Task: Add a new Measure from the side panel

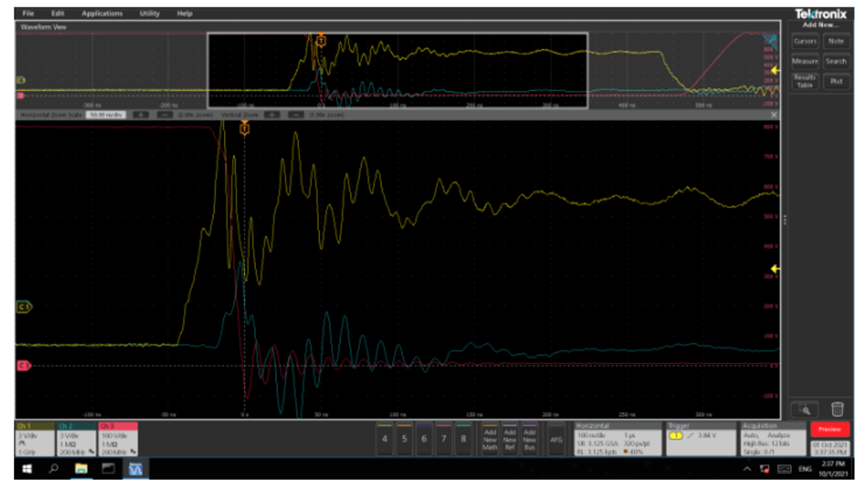Action: pos(805,61)
